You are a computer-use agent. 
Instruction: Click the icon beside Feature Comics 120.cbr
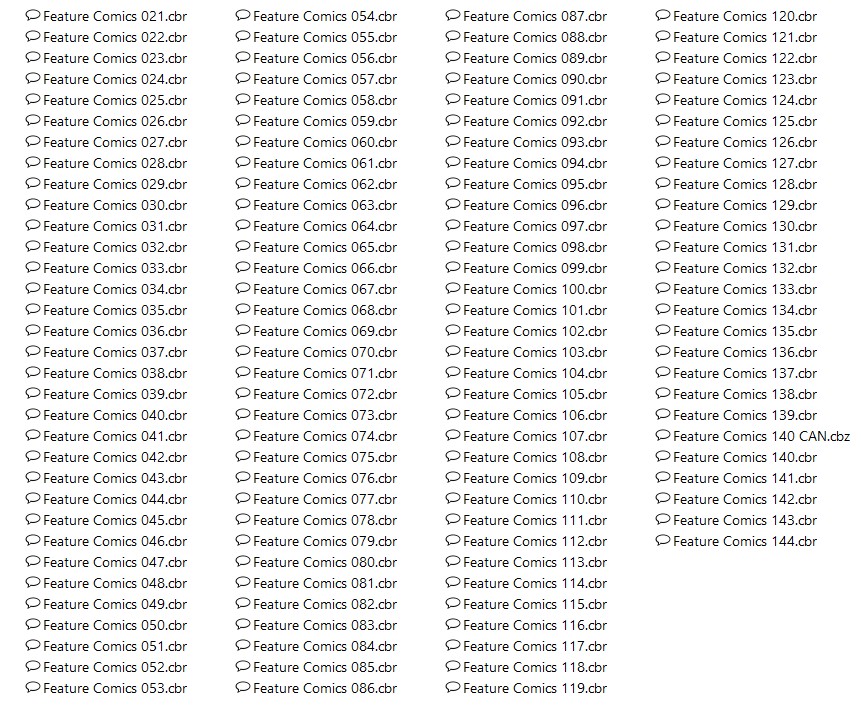pyautogui.click(x=663, y=16)
